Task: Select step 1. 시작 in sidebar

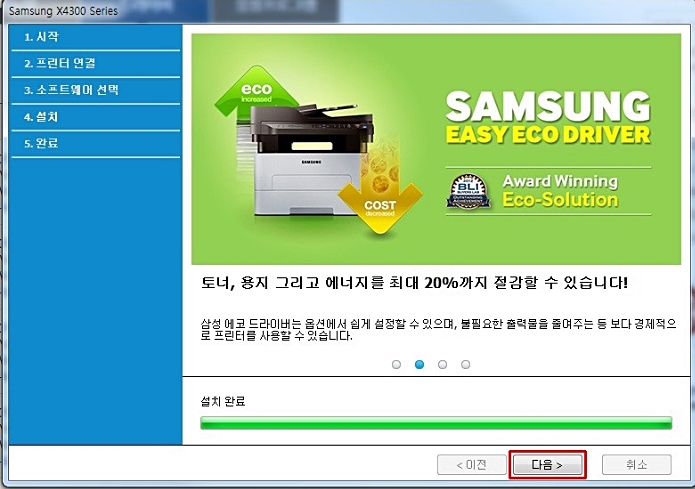Action: point(96,37)
